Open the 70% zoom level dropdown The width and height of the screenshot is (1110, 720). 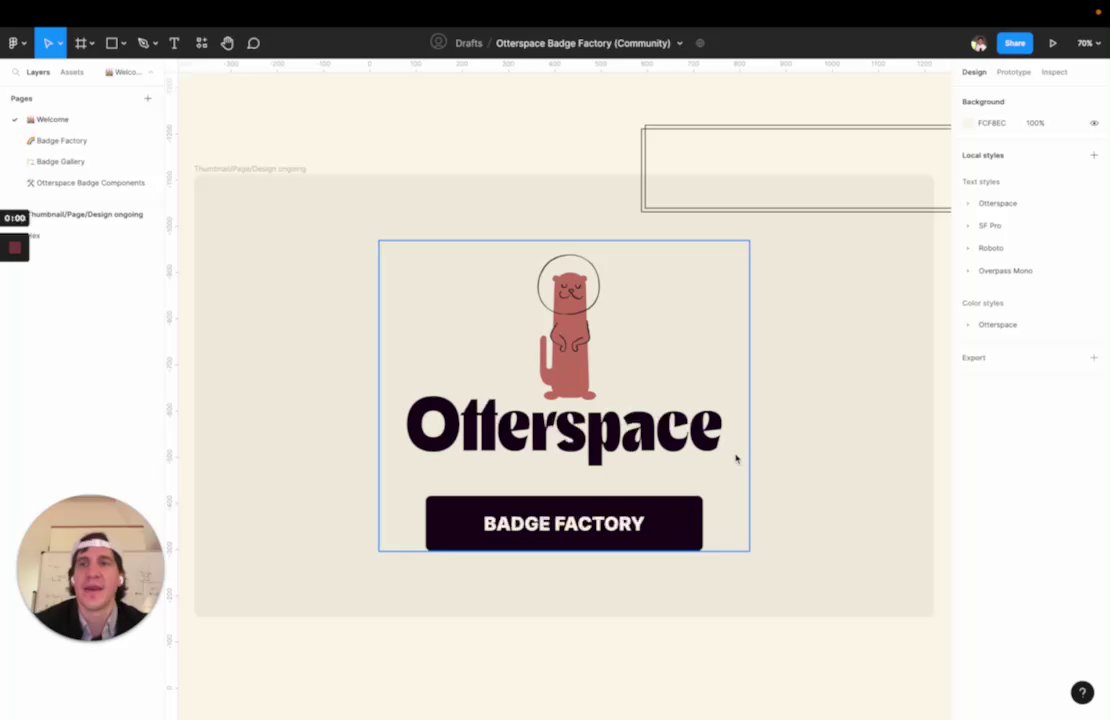[x=1088, y=43]
